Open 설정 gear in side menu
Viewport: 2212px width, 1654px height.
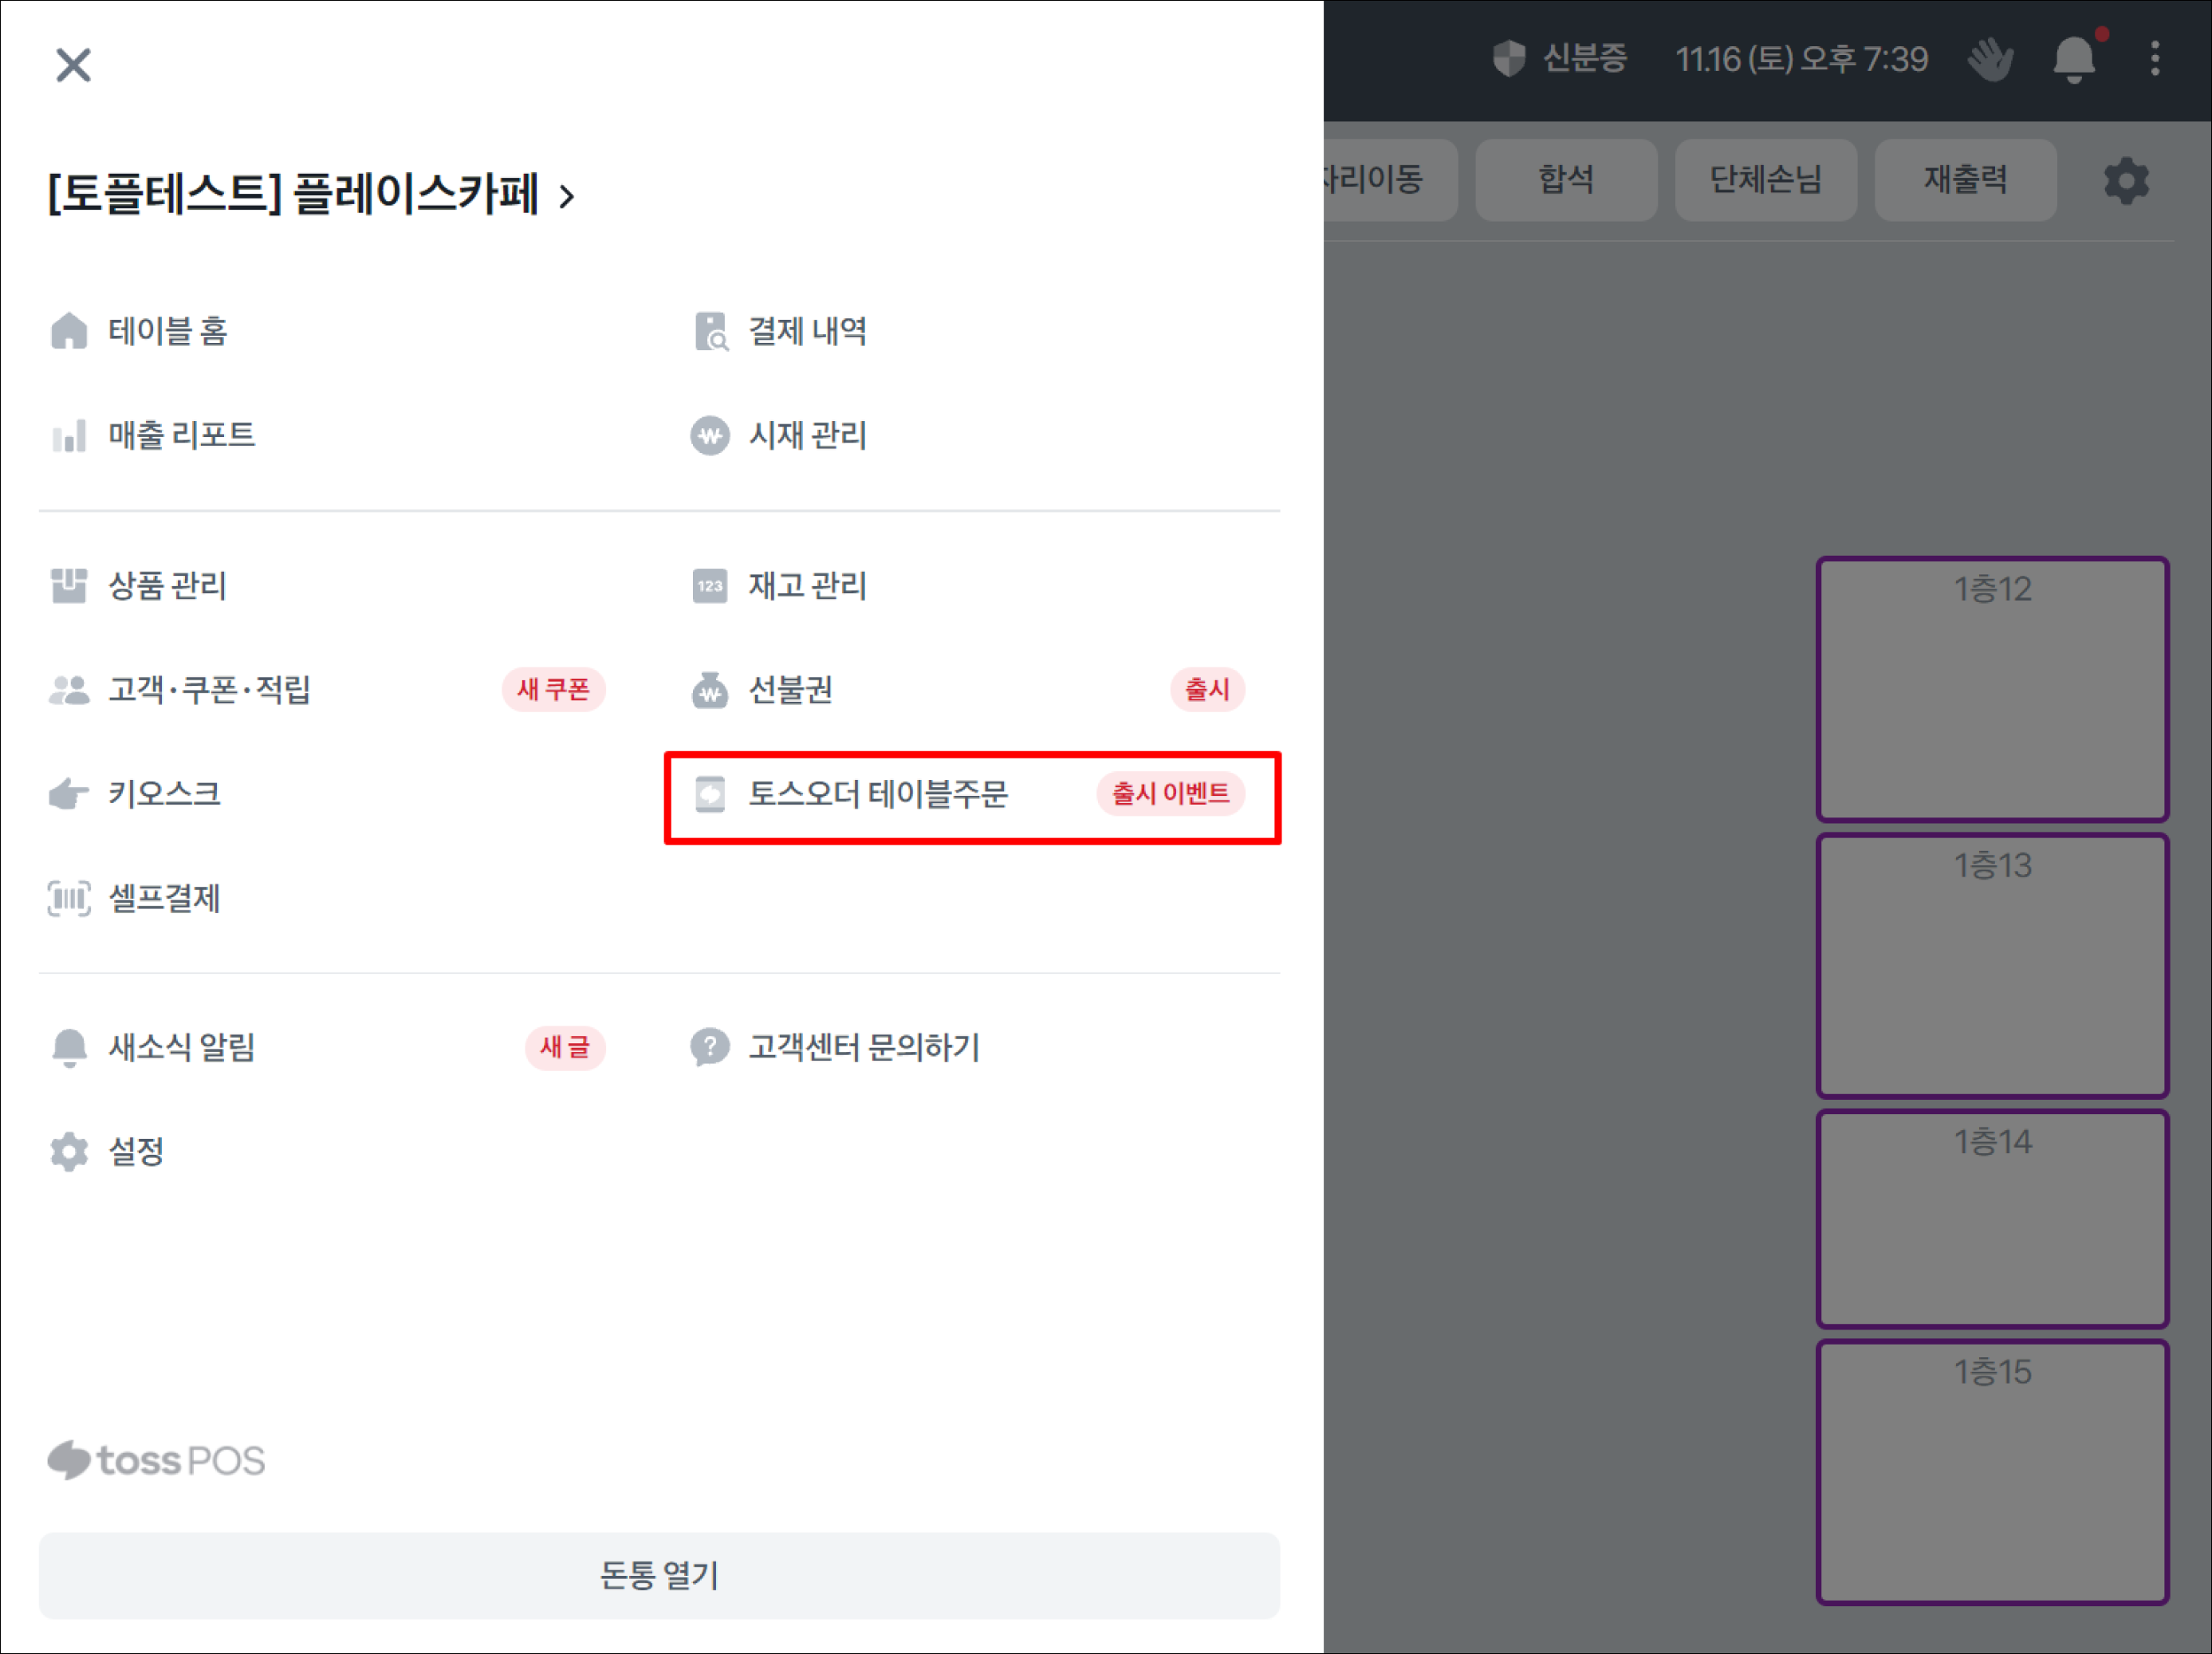pos(68,1152)
